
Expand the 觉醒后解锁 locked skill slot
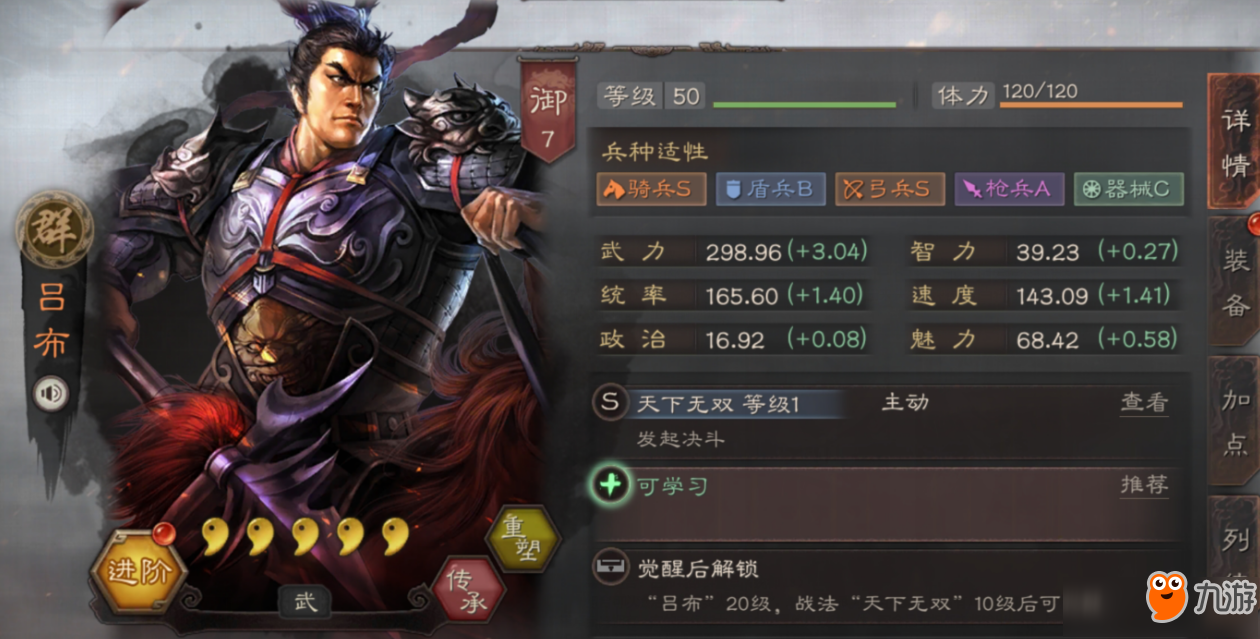point(888,585)
